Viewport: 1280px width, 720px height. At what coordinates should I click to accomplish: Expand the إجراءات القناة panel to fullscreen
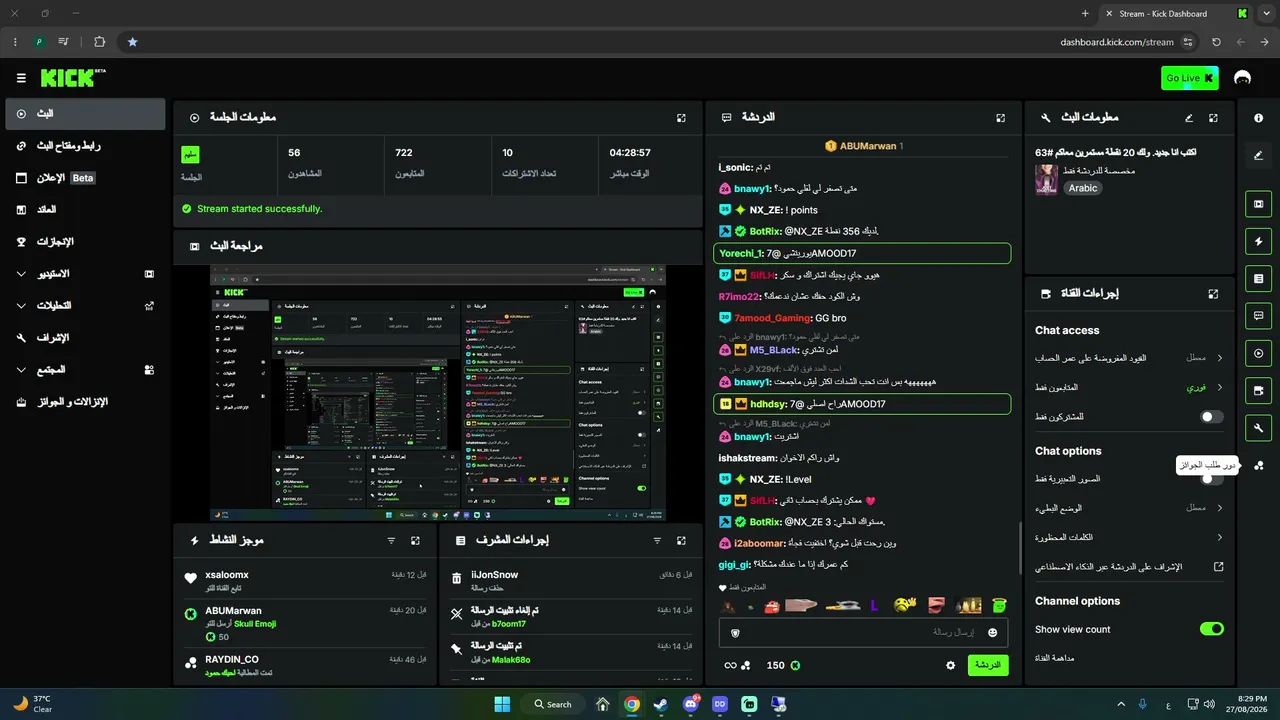pyautogui.click(x=1213, y=294)
